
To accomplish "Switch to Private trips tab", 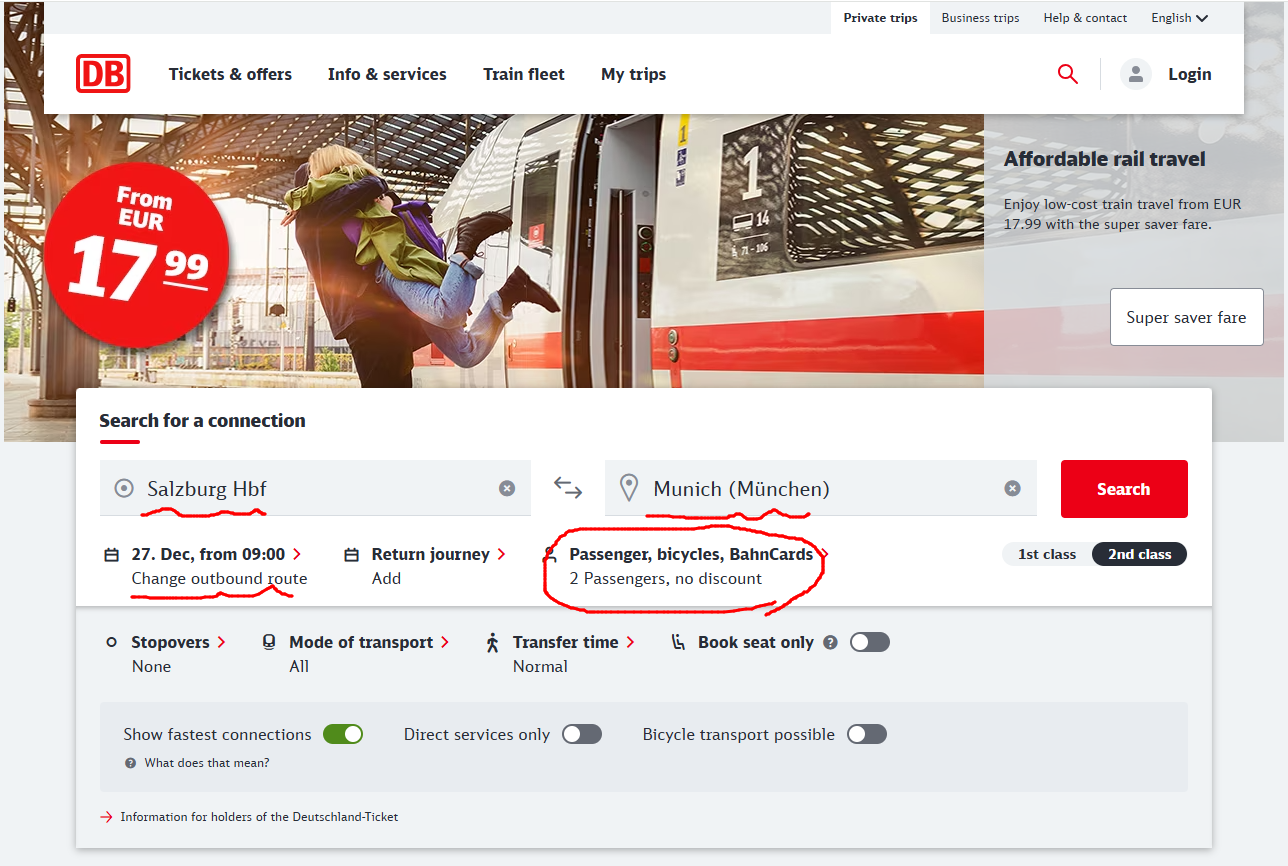I will point(881,18).
